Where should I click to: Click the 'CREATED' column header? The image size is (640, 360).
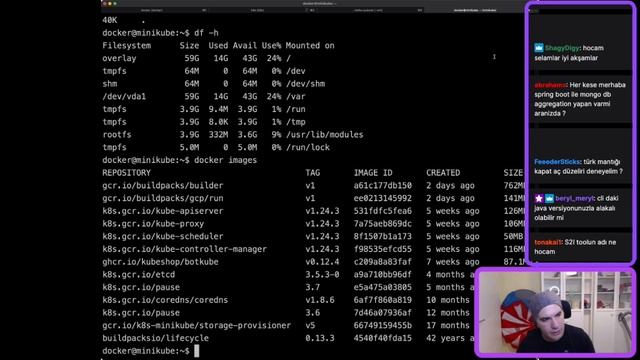443,173
